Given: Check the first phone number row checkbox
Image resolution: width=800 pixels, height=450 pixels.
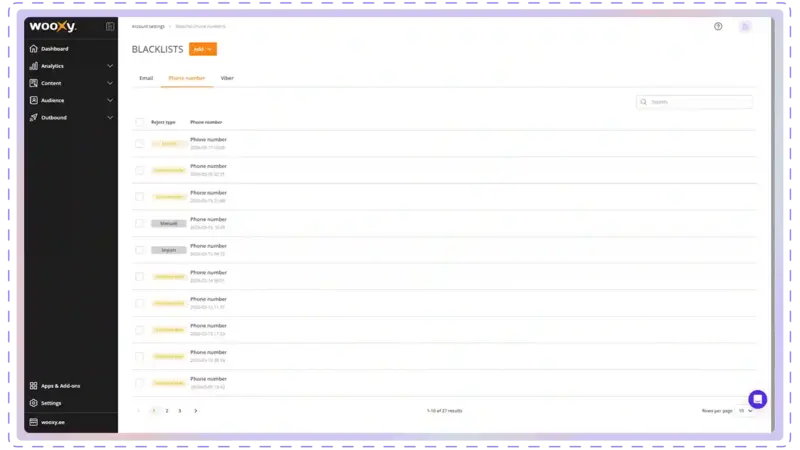Looking at the screenshot, I should [x=140, y=144].
